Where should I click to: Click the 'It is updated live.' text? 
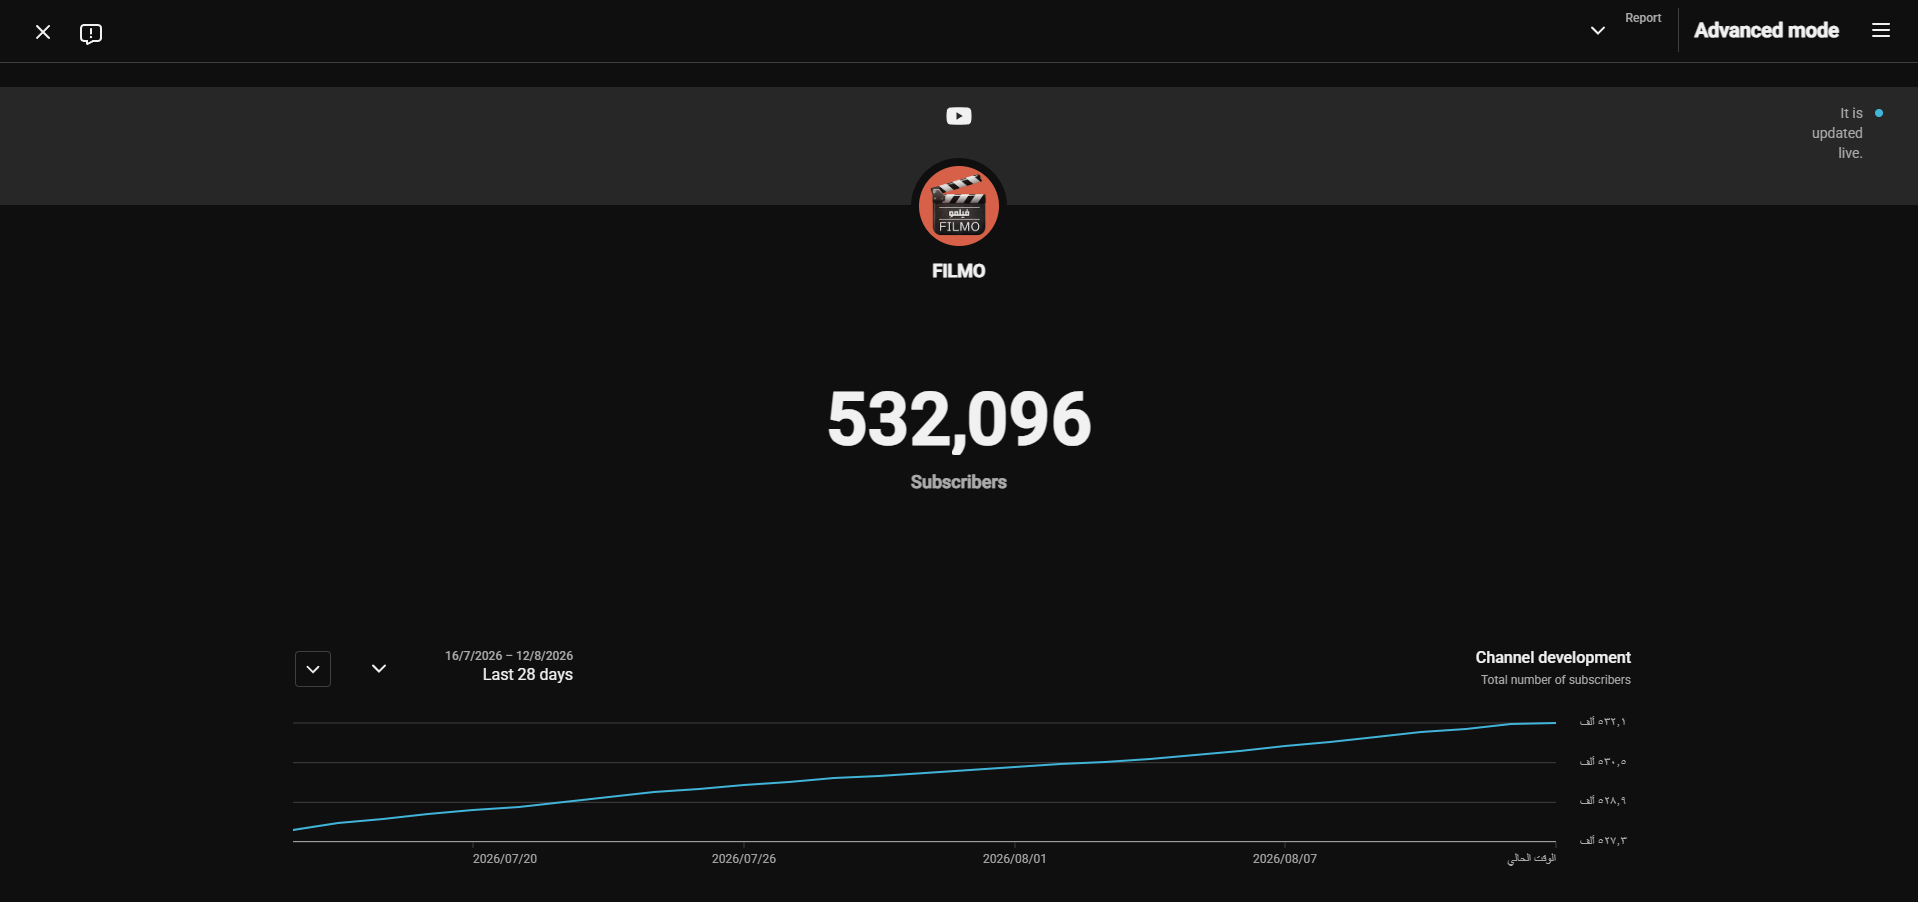point(1837,133)
